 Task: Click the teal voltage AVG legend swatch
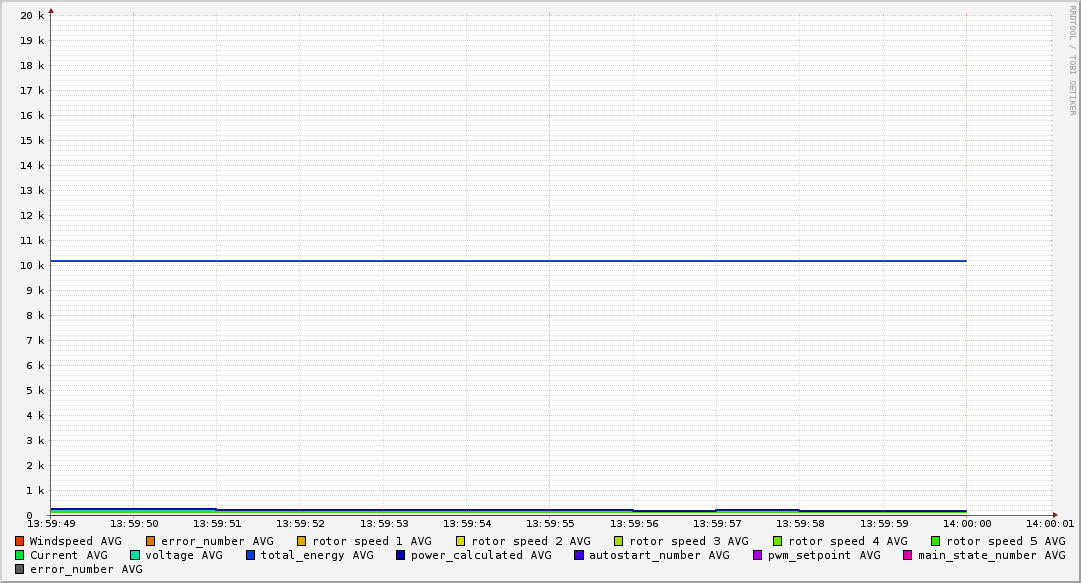pos(135,555)
